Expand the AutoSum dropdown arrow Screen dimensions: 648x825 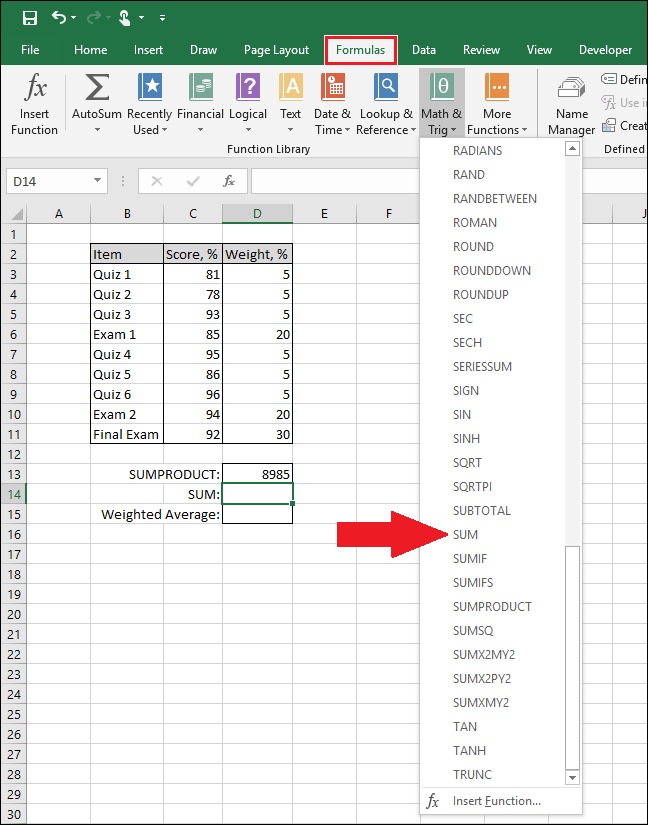coord(97,130)
